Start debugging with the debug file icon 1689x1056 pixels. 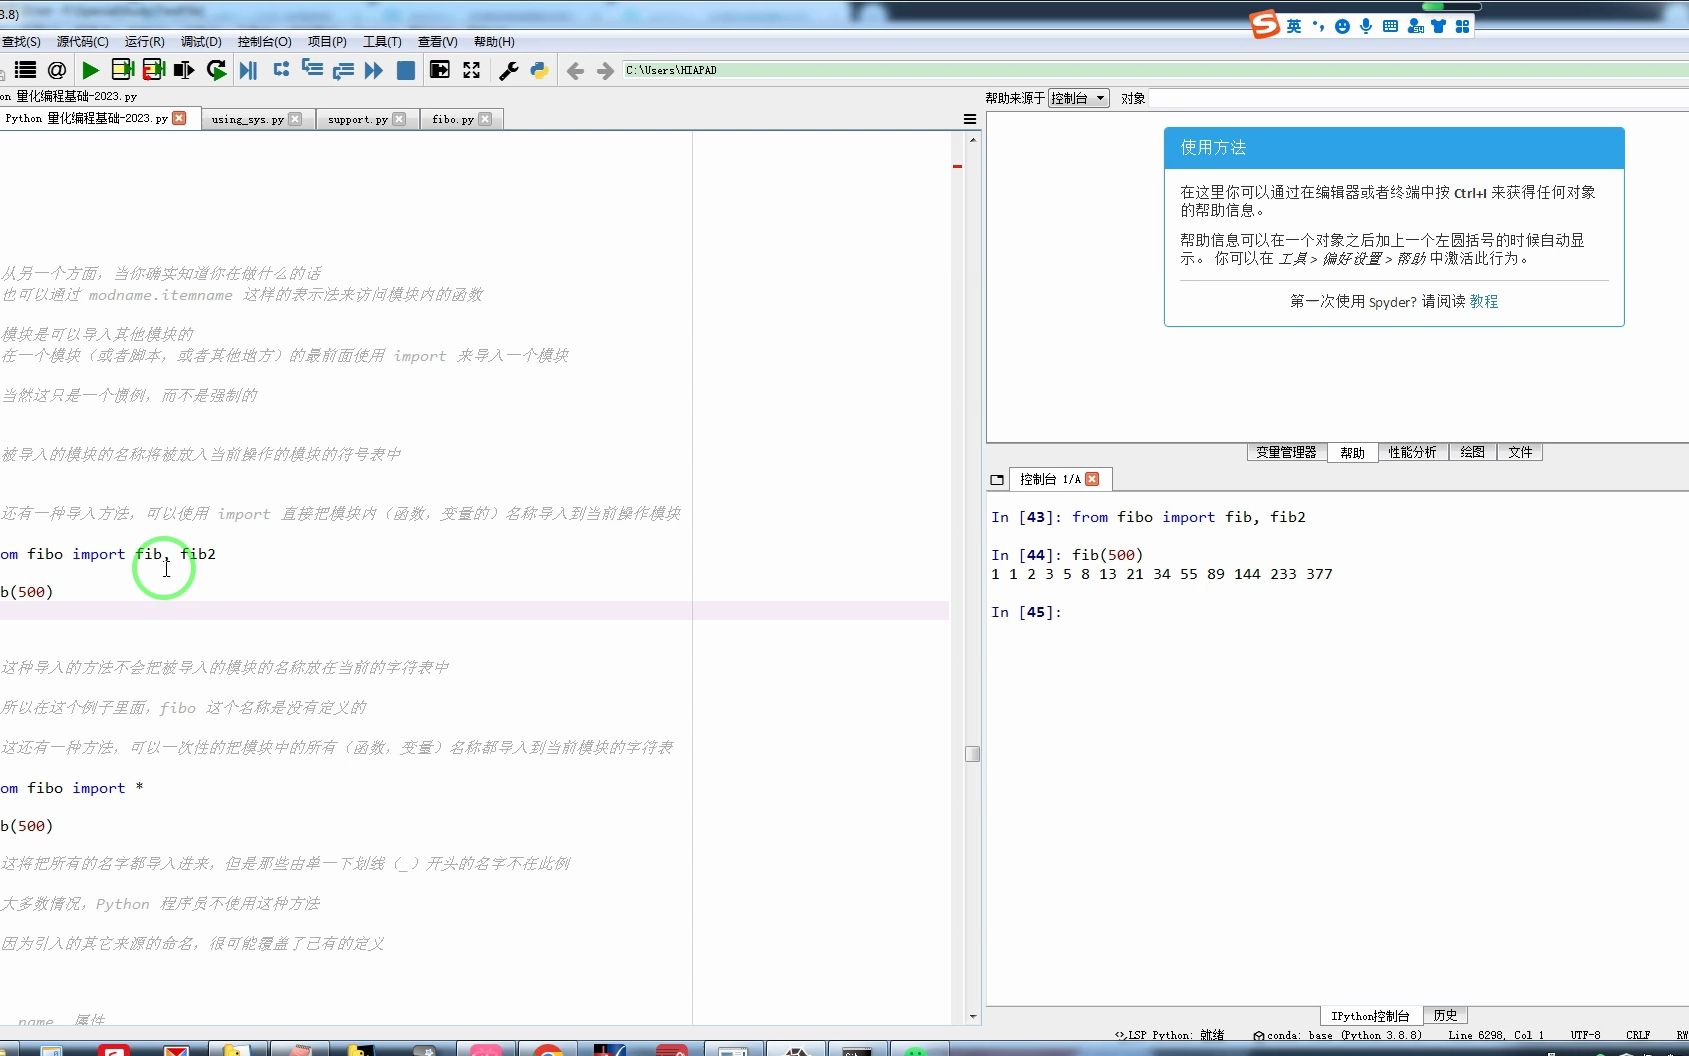pos(249,70)
